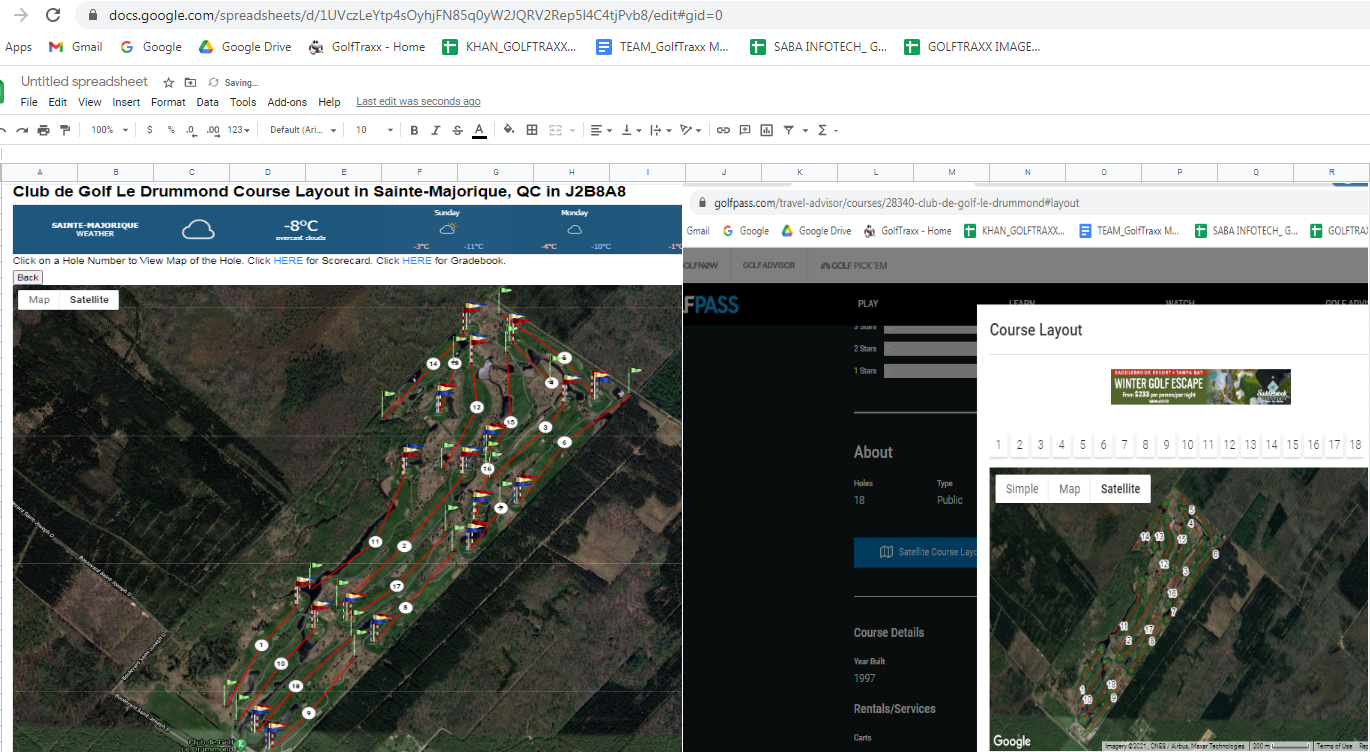
Task: Open the Add-ons menu
Action: click(288, 102)
